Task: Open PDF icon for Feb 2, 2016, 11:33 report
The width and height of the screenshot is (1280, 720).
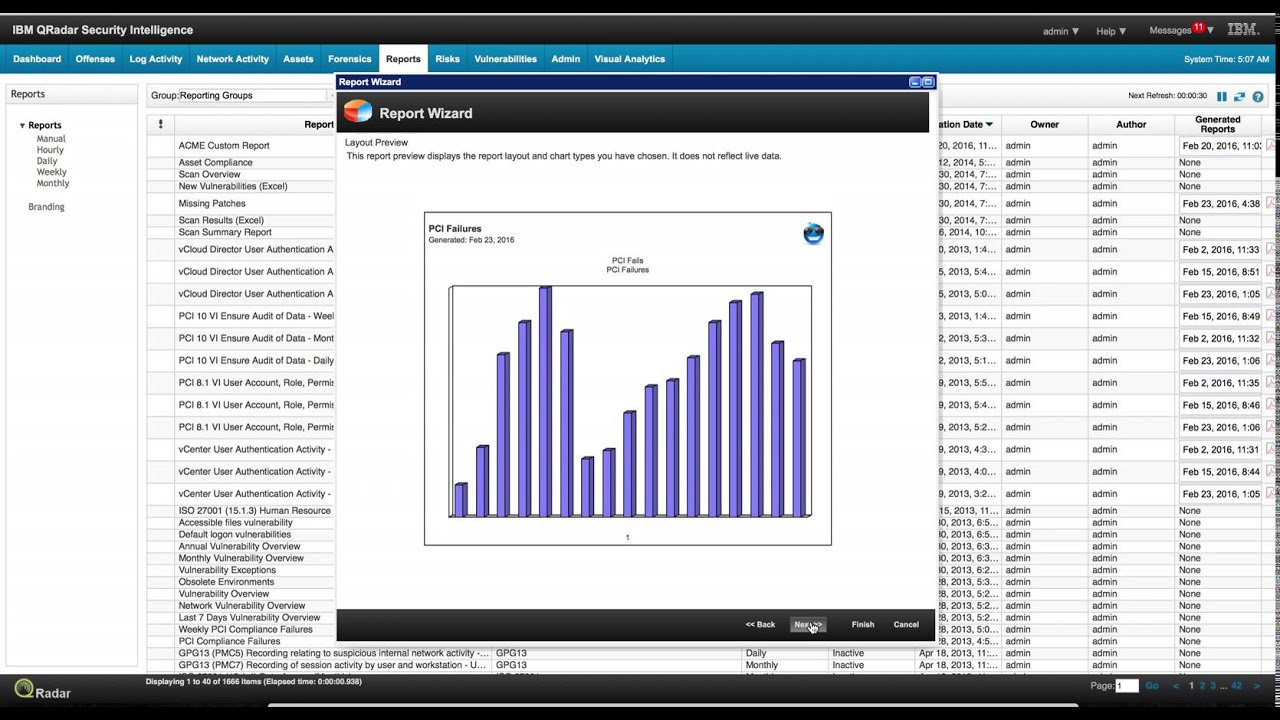Action: (x=1271, y=250)
